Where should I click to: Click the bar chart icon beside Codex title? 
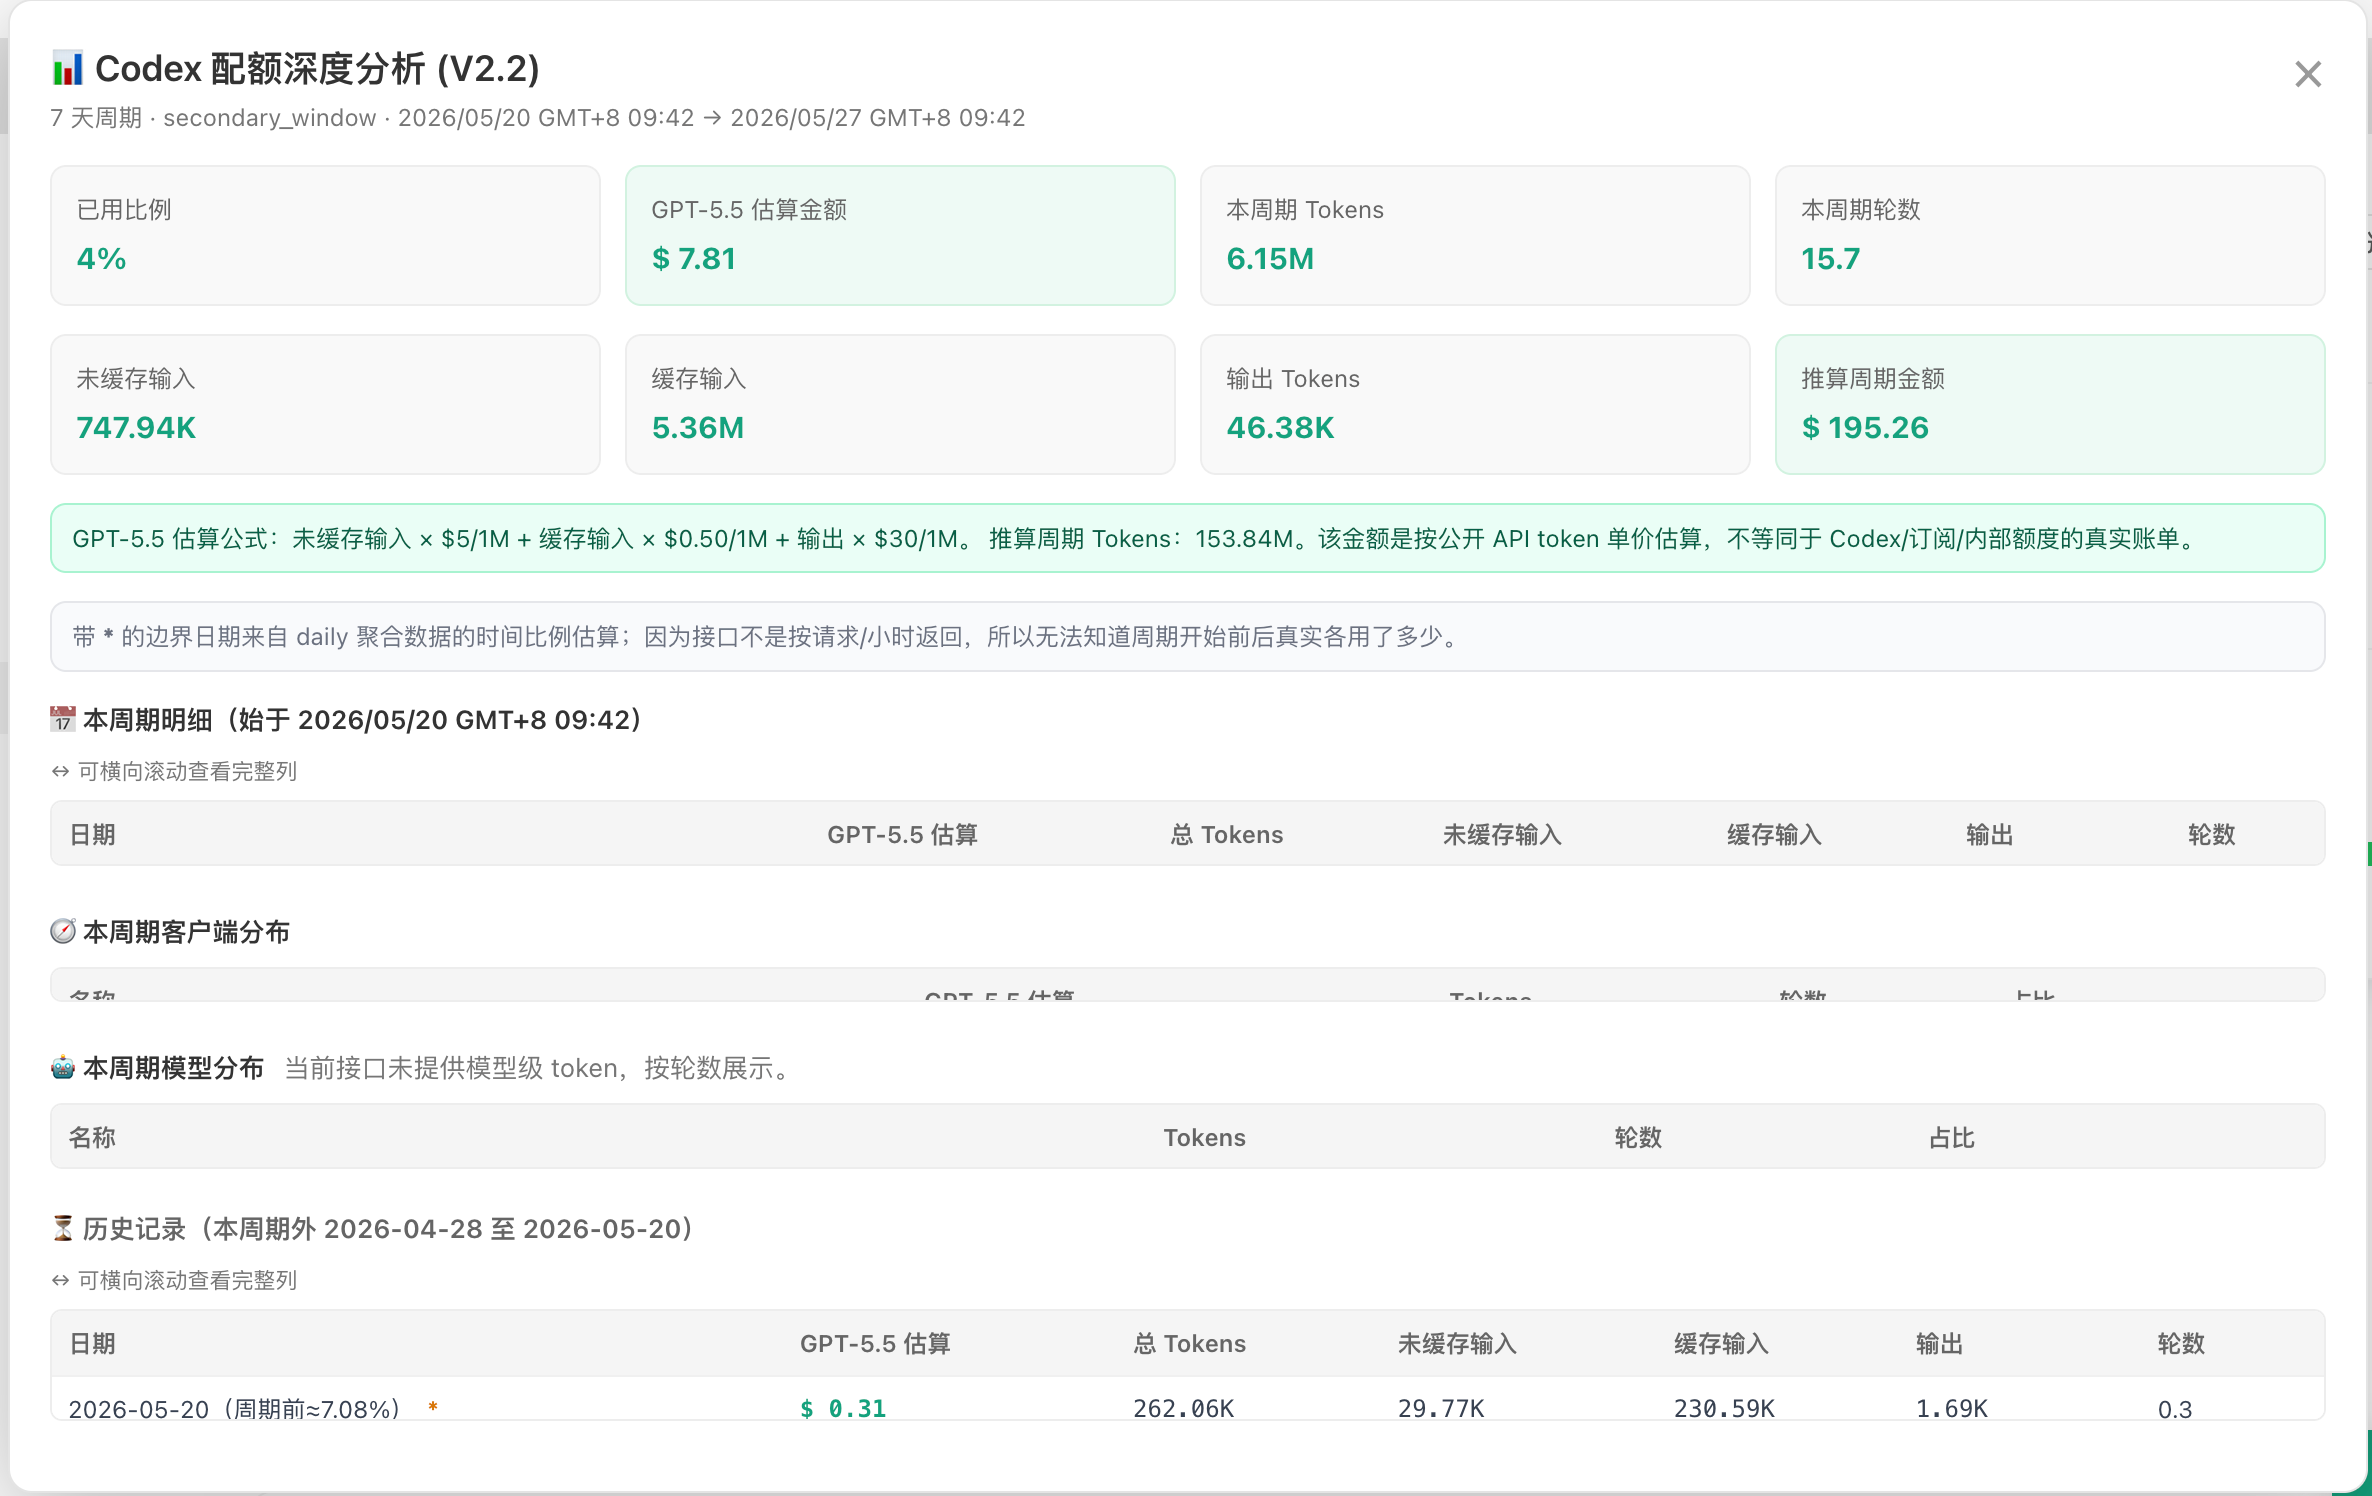tap(67, 69)
